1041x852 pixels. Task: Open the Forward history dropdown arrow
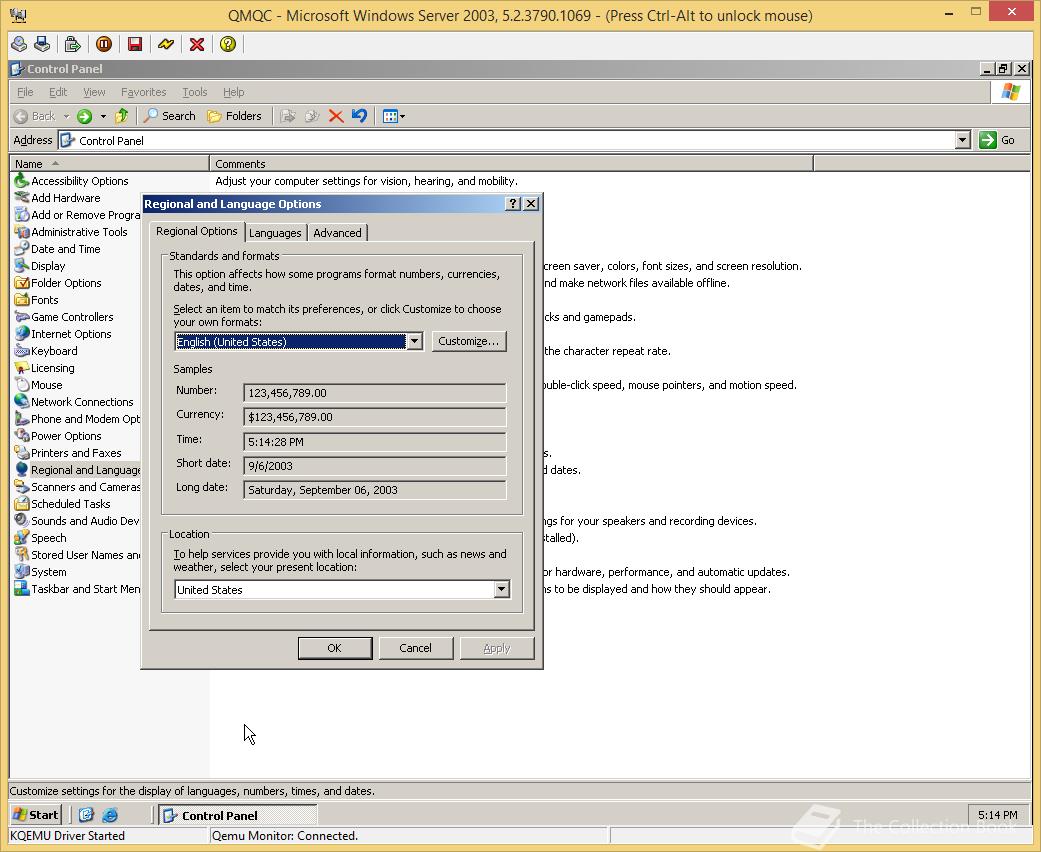[x=103, y=116]
